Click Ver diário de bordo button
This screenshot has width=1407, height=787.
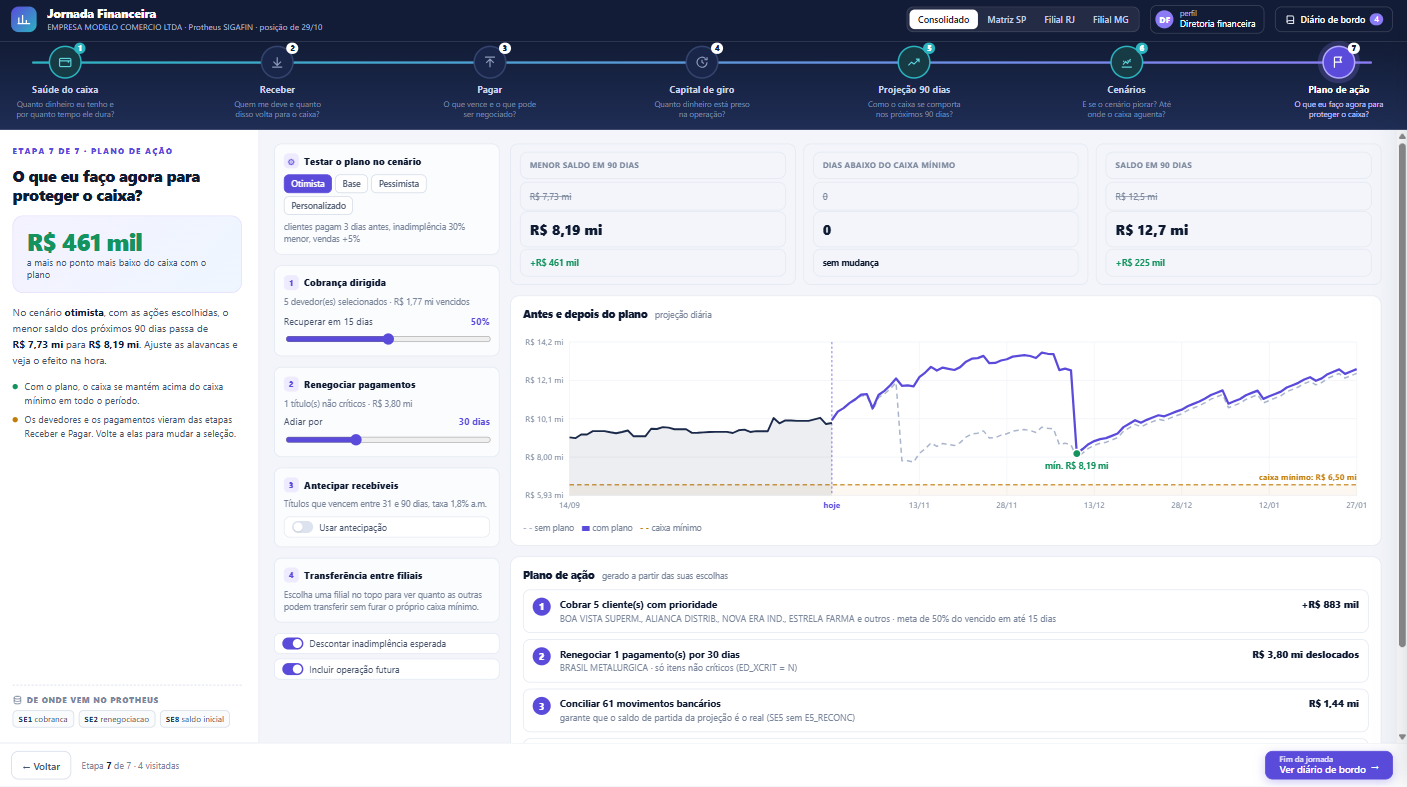coord(1328,765)
